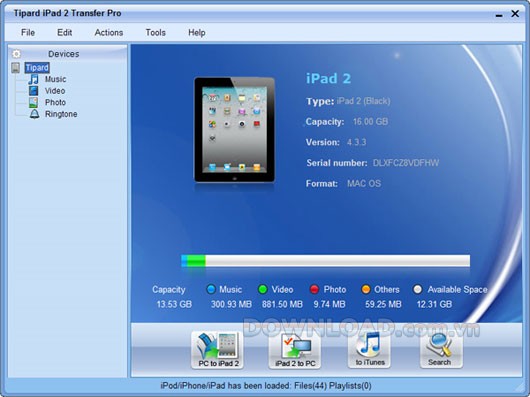The width and height of the screenshot is (530, 397).
Task: Click the PC to iPad 2 button
Action: pyautogui.click(x=217, y=349)
